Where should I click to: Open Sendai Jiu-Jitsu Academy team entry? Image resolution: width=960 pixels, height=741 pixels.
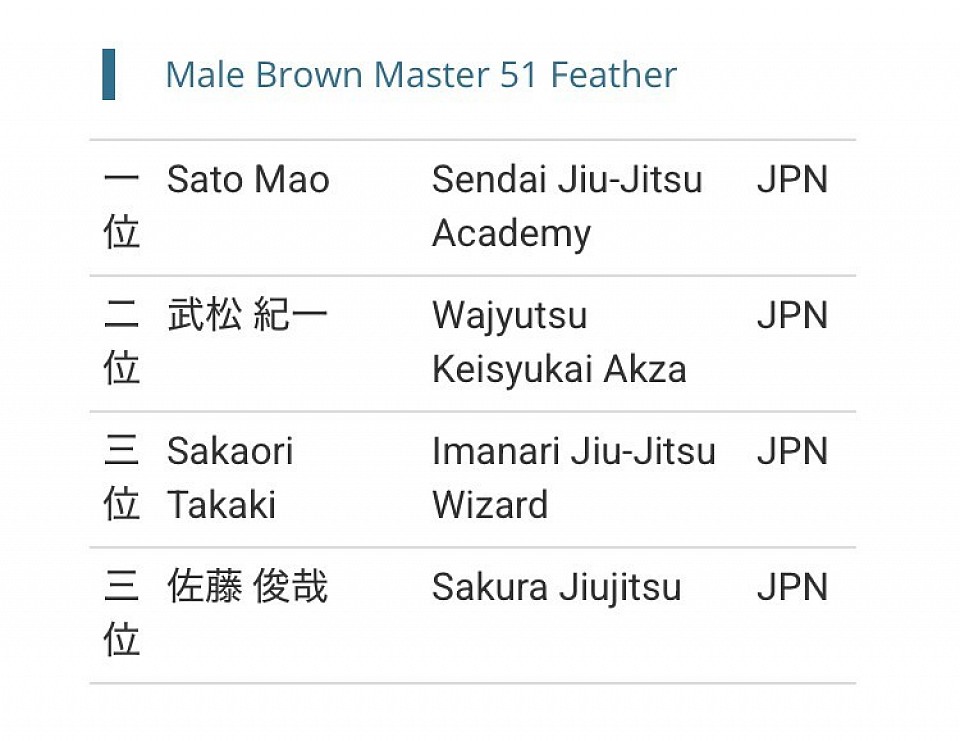567,207
